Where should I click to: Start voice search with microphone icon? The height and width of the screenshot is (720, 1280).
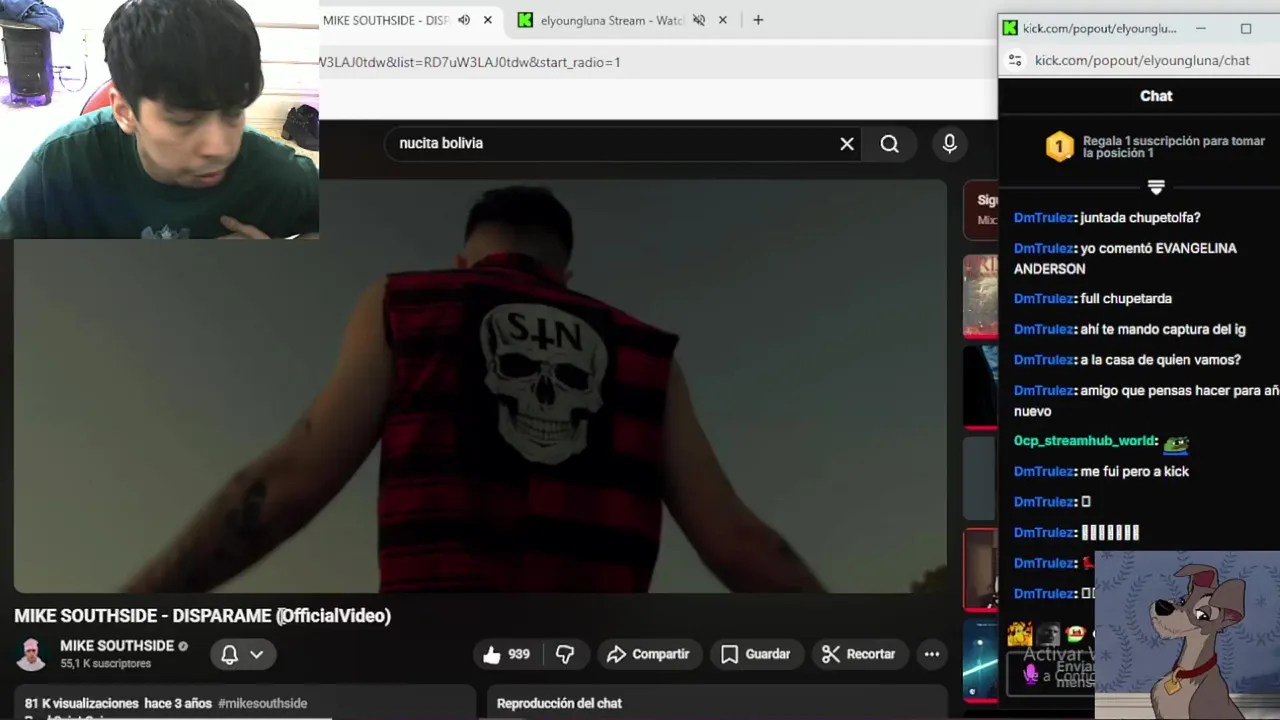pos(949,143)
